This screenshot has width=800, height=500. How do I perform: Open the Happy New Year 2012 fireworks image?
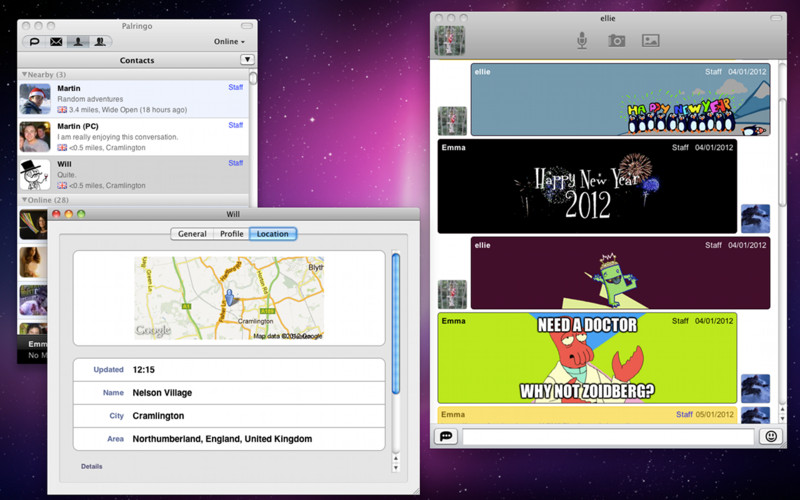[587, 186]
